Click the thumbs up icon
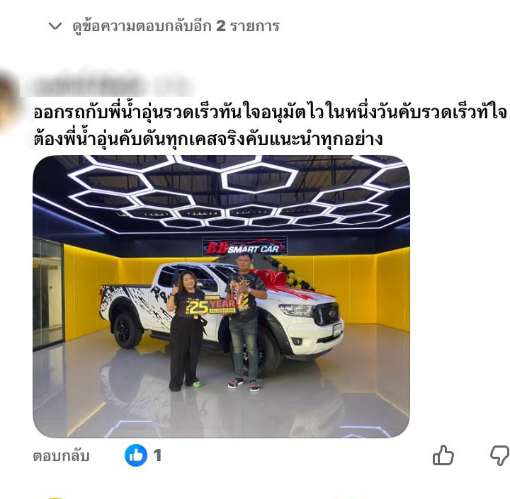The image size is (510, 499). tap(443, 455)
